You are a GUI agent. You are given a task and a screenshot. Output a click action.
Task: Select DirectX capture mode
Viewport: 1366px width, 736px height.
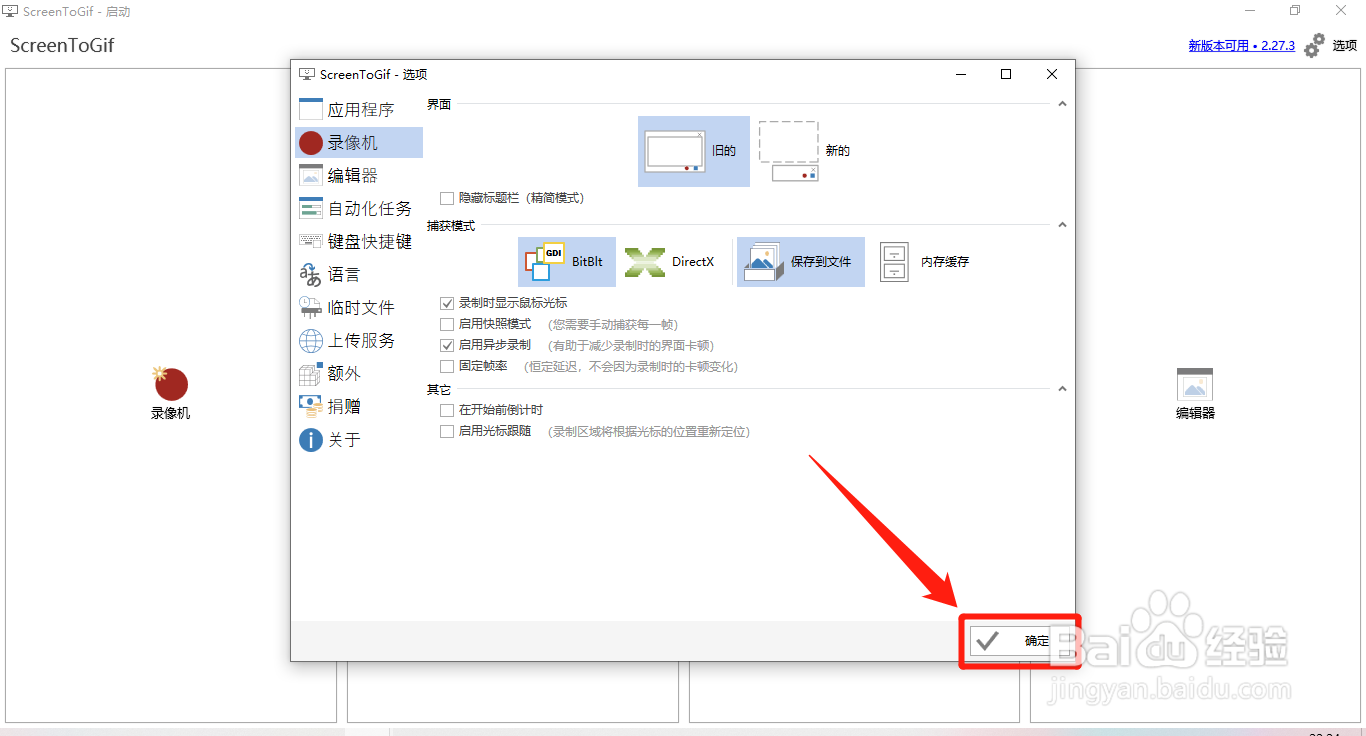[671, 262]
